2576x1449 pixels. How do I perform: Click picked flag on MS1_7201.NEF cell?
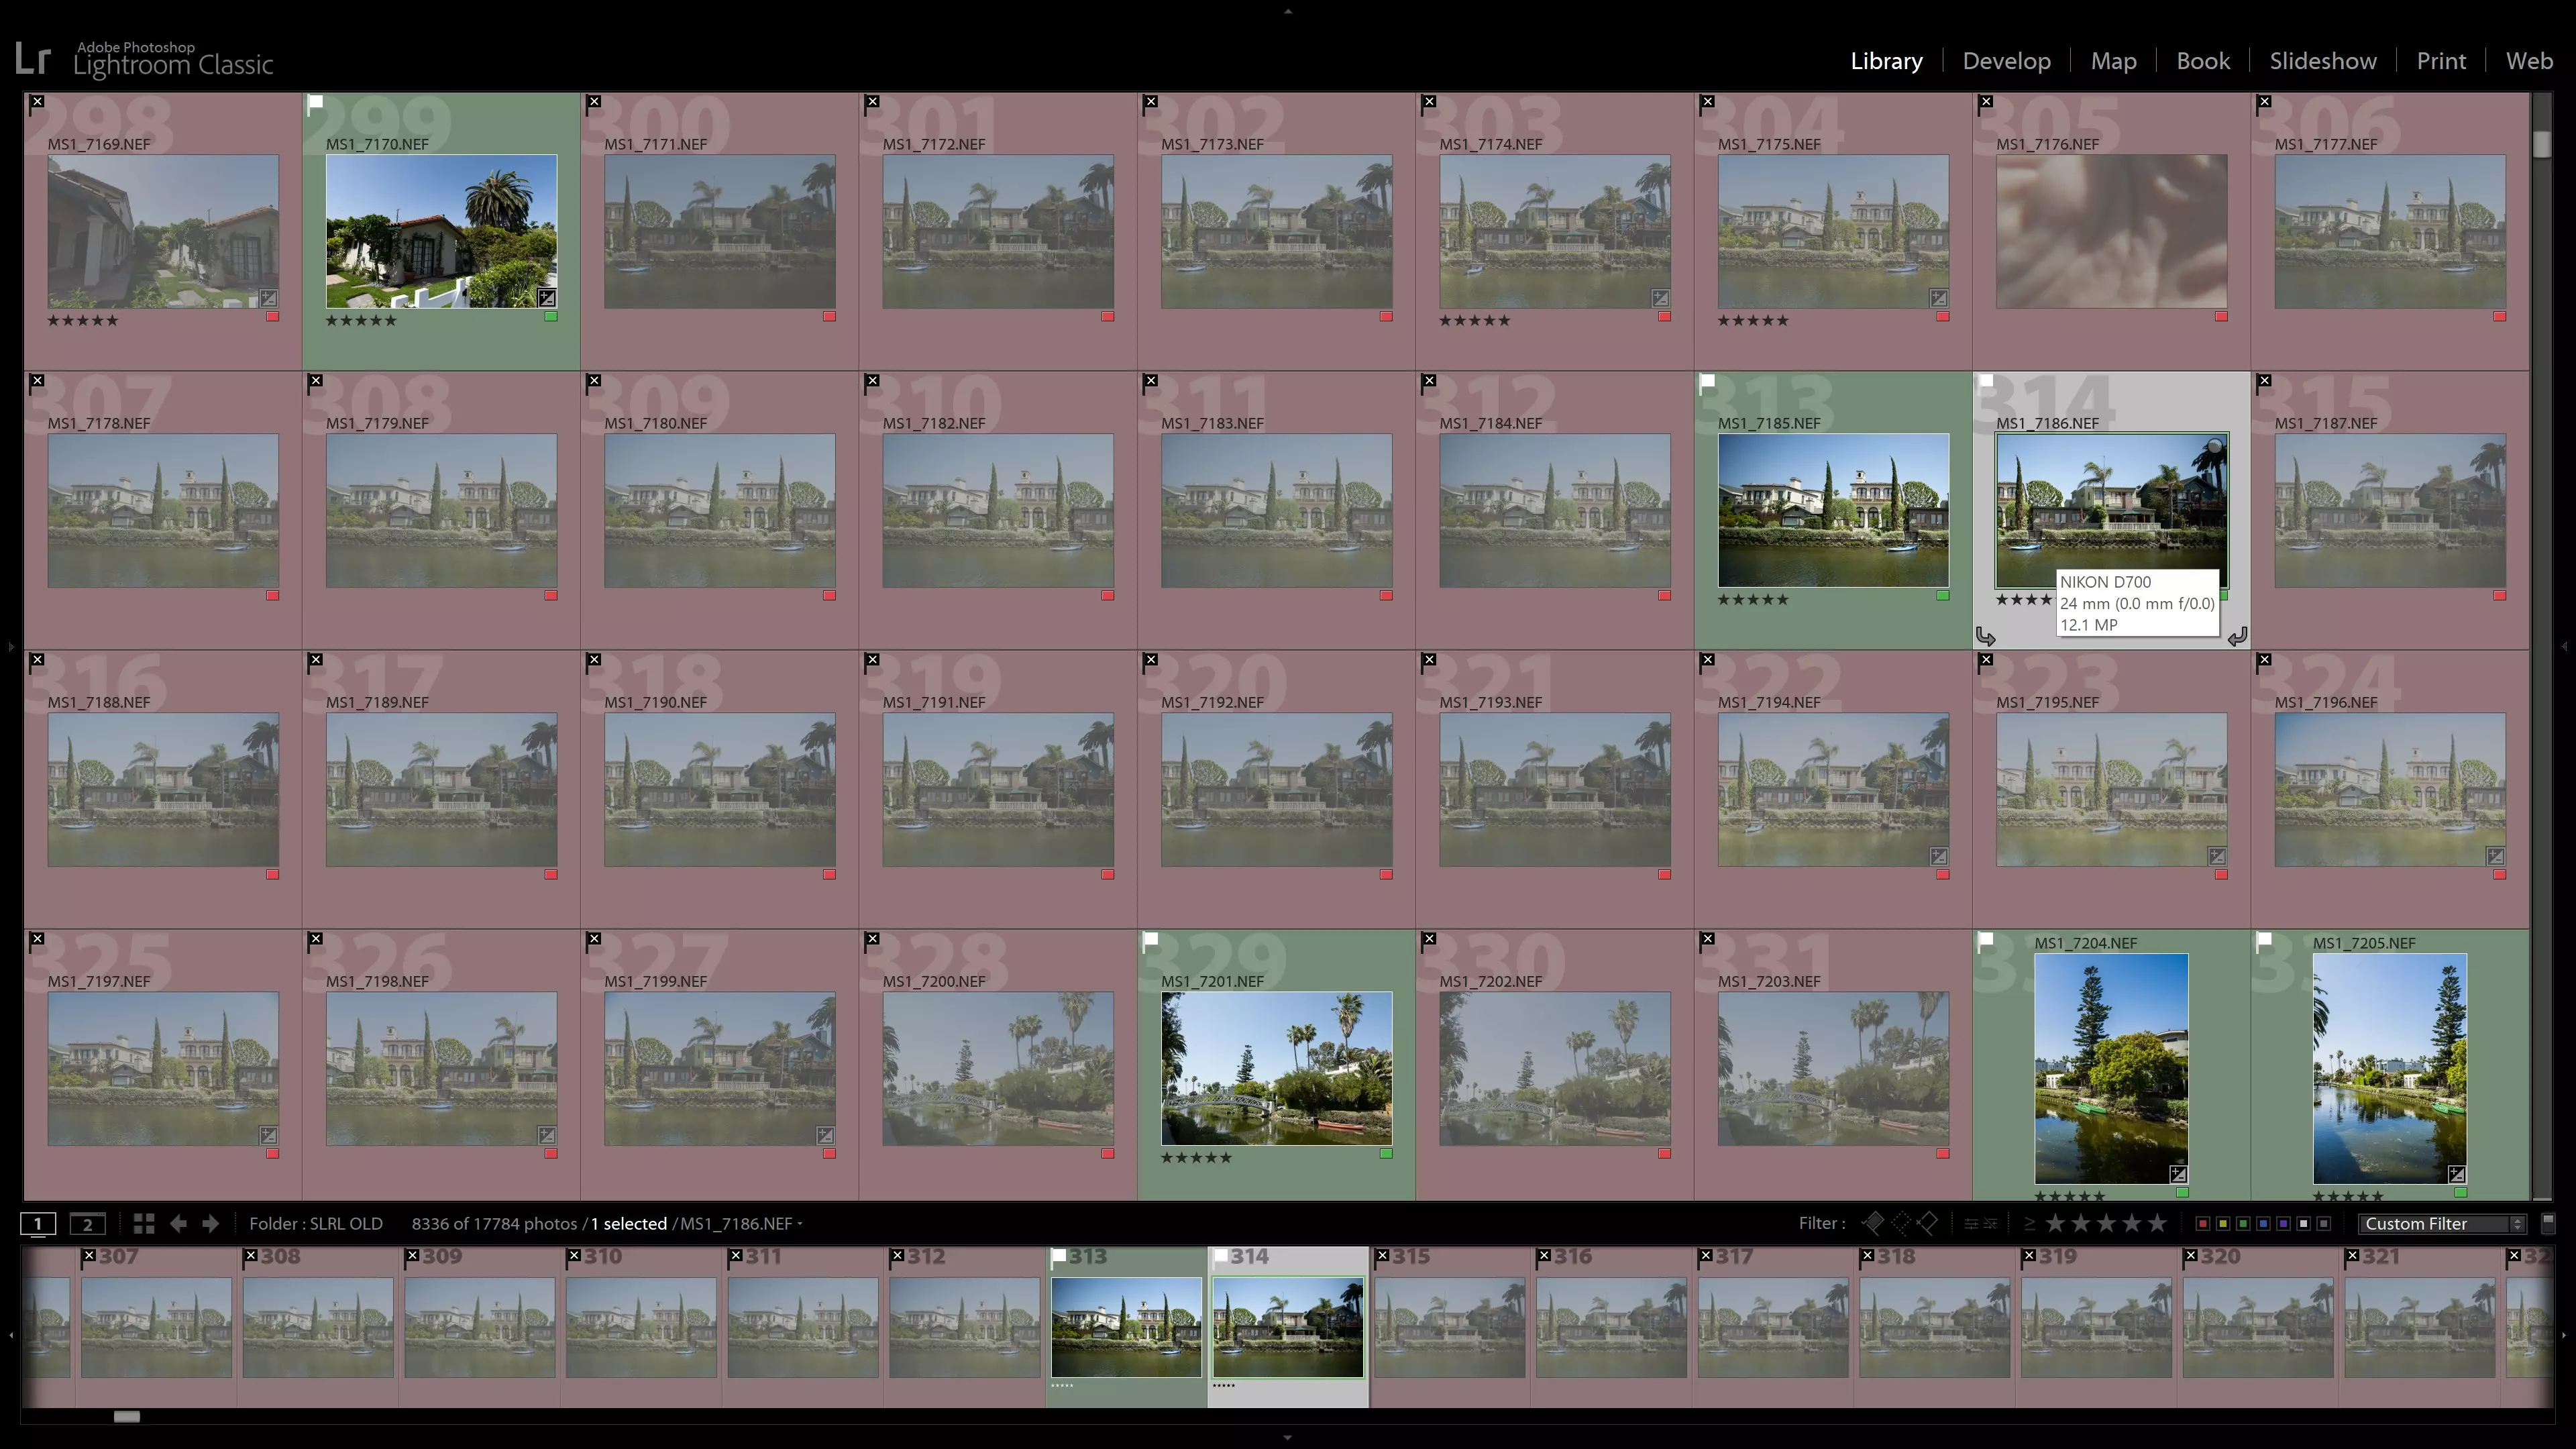point(1150,939)
